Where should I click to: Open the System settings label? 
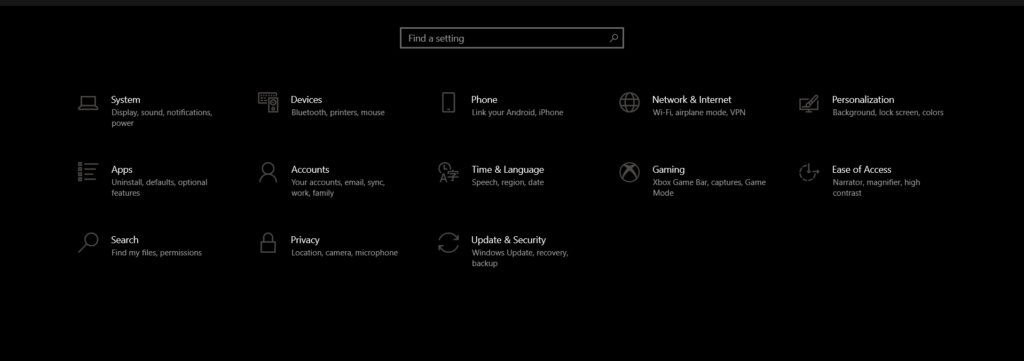[x=125, y=100]
